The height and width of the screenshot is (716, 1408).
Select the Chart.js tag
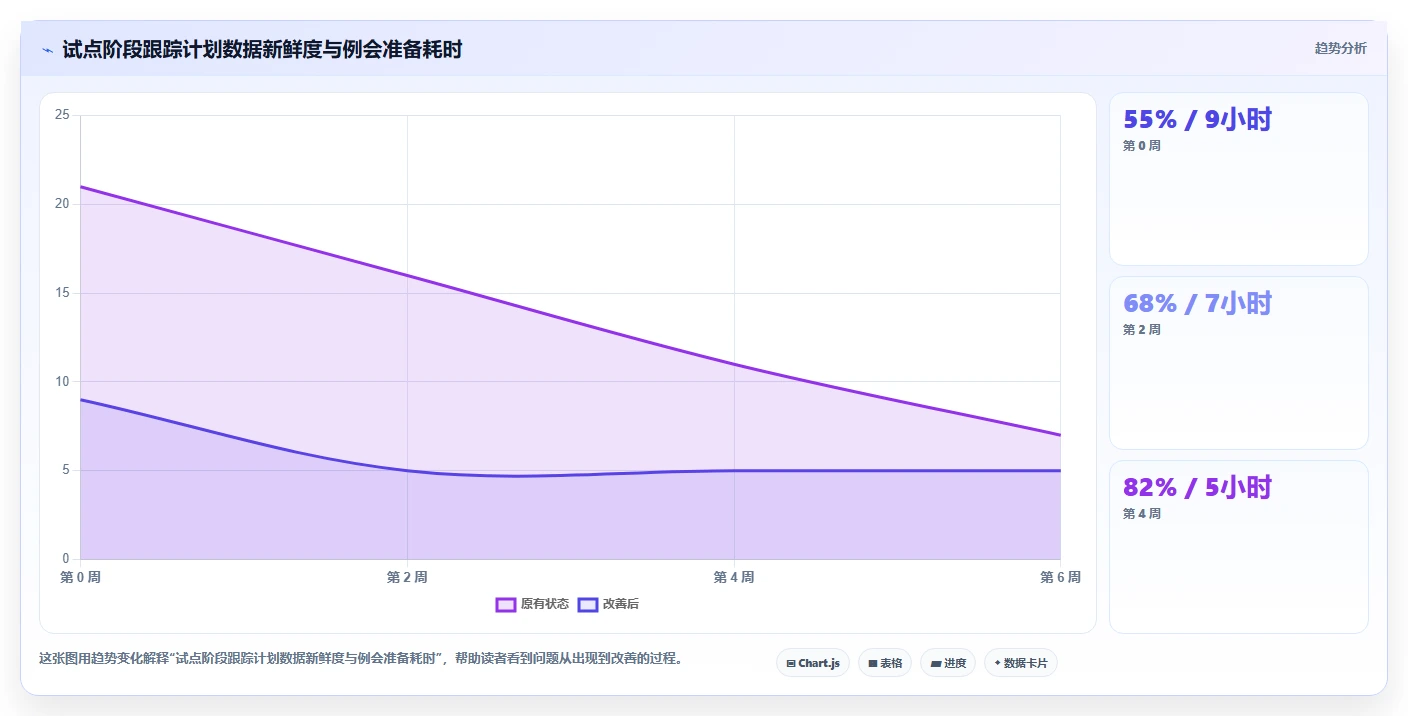click(x=813, y=663)
